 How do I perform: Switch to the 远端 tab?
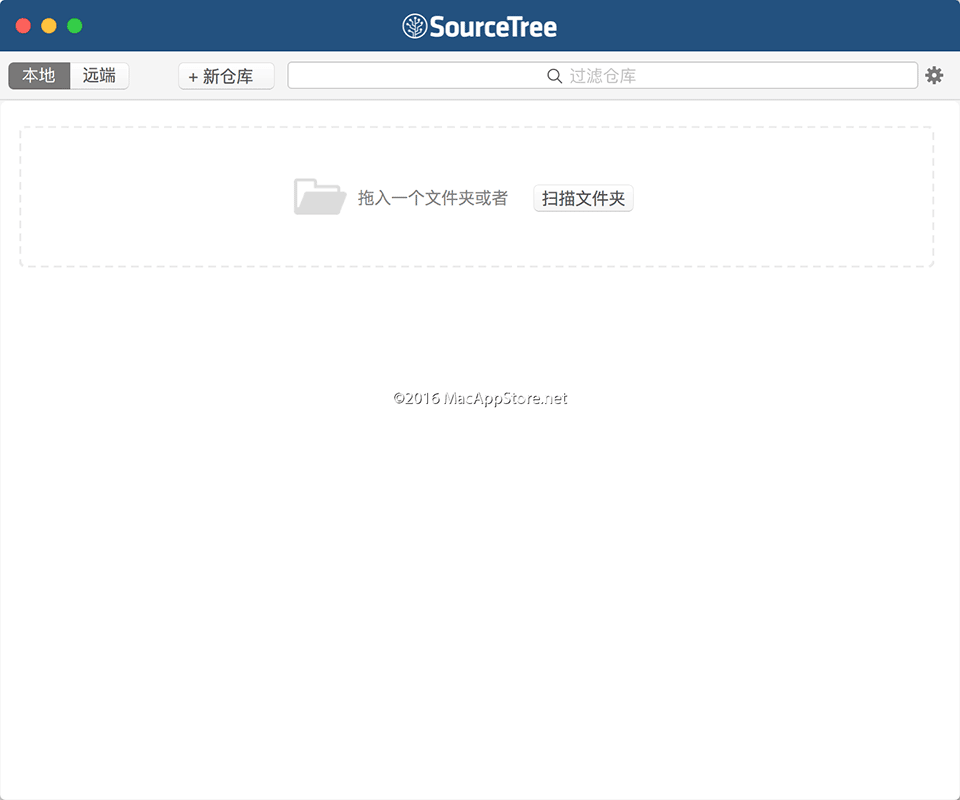click(99, 76)
